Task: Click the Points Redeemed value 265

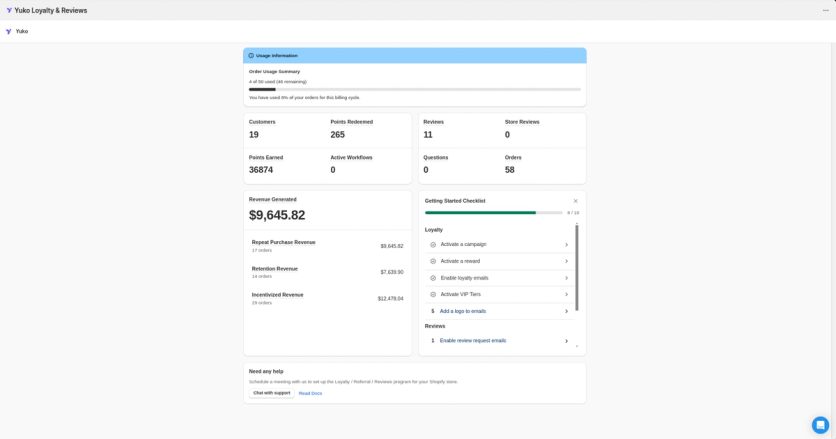Action: point(337,135)
